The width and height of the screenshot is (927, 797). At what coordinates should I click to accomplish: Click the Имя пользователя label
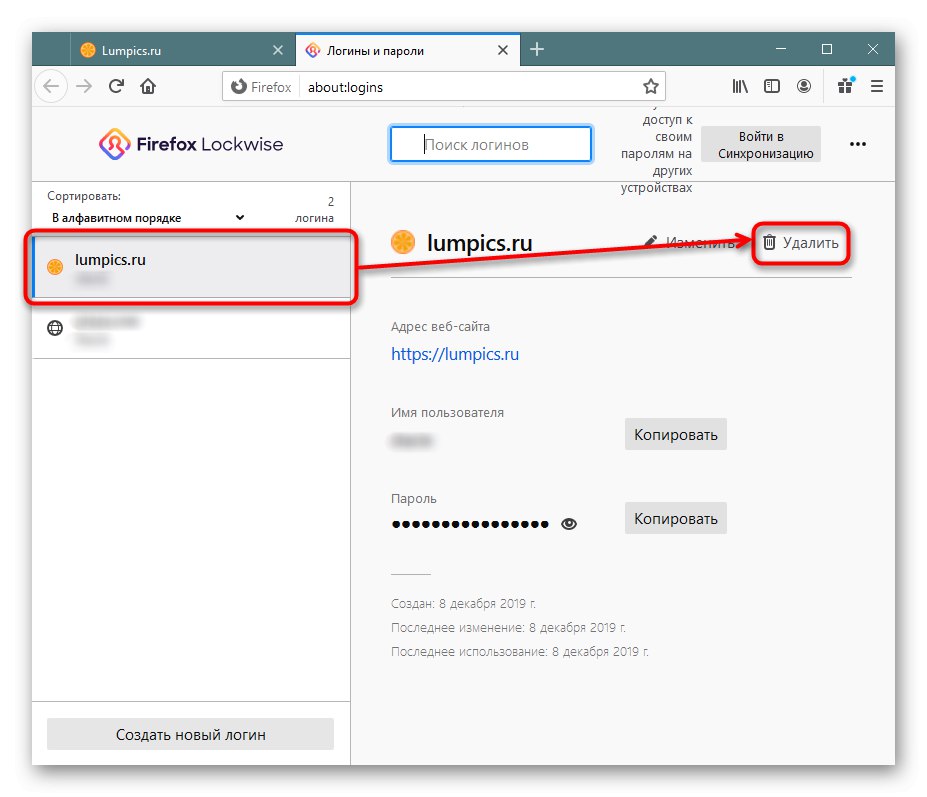(447, 413)
